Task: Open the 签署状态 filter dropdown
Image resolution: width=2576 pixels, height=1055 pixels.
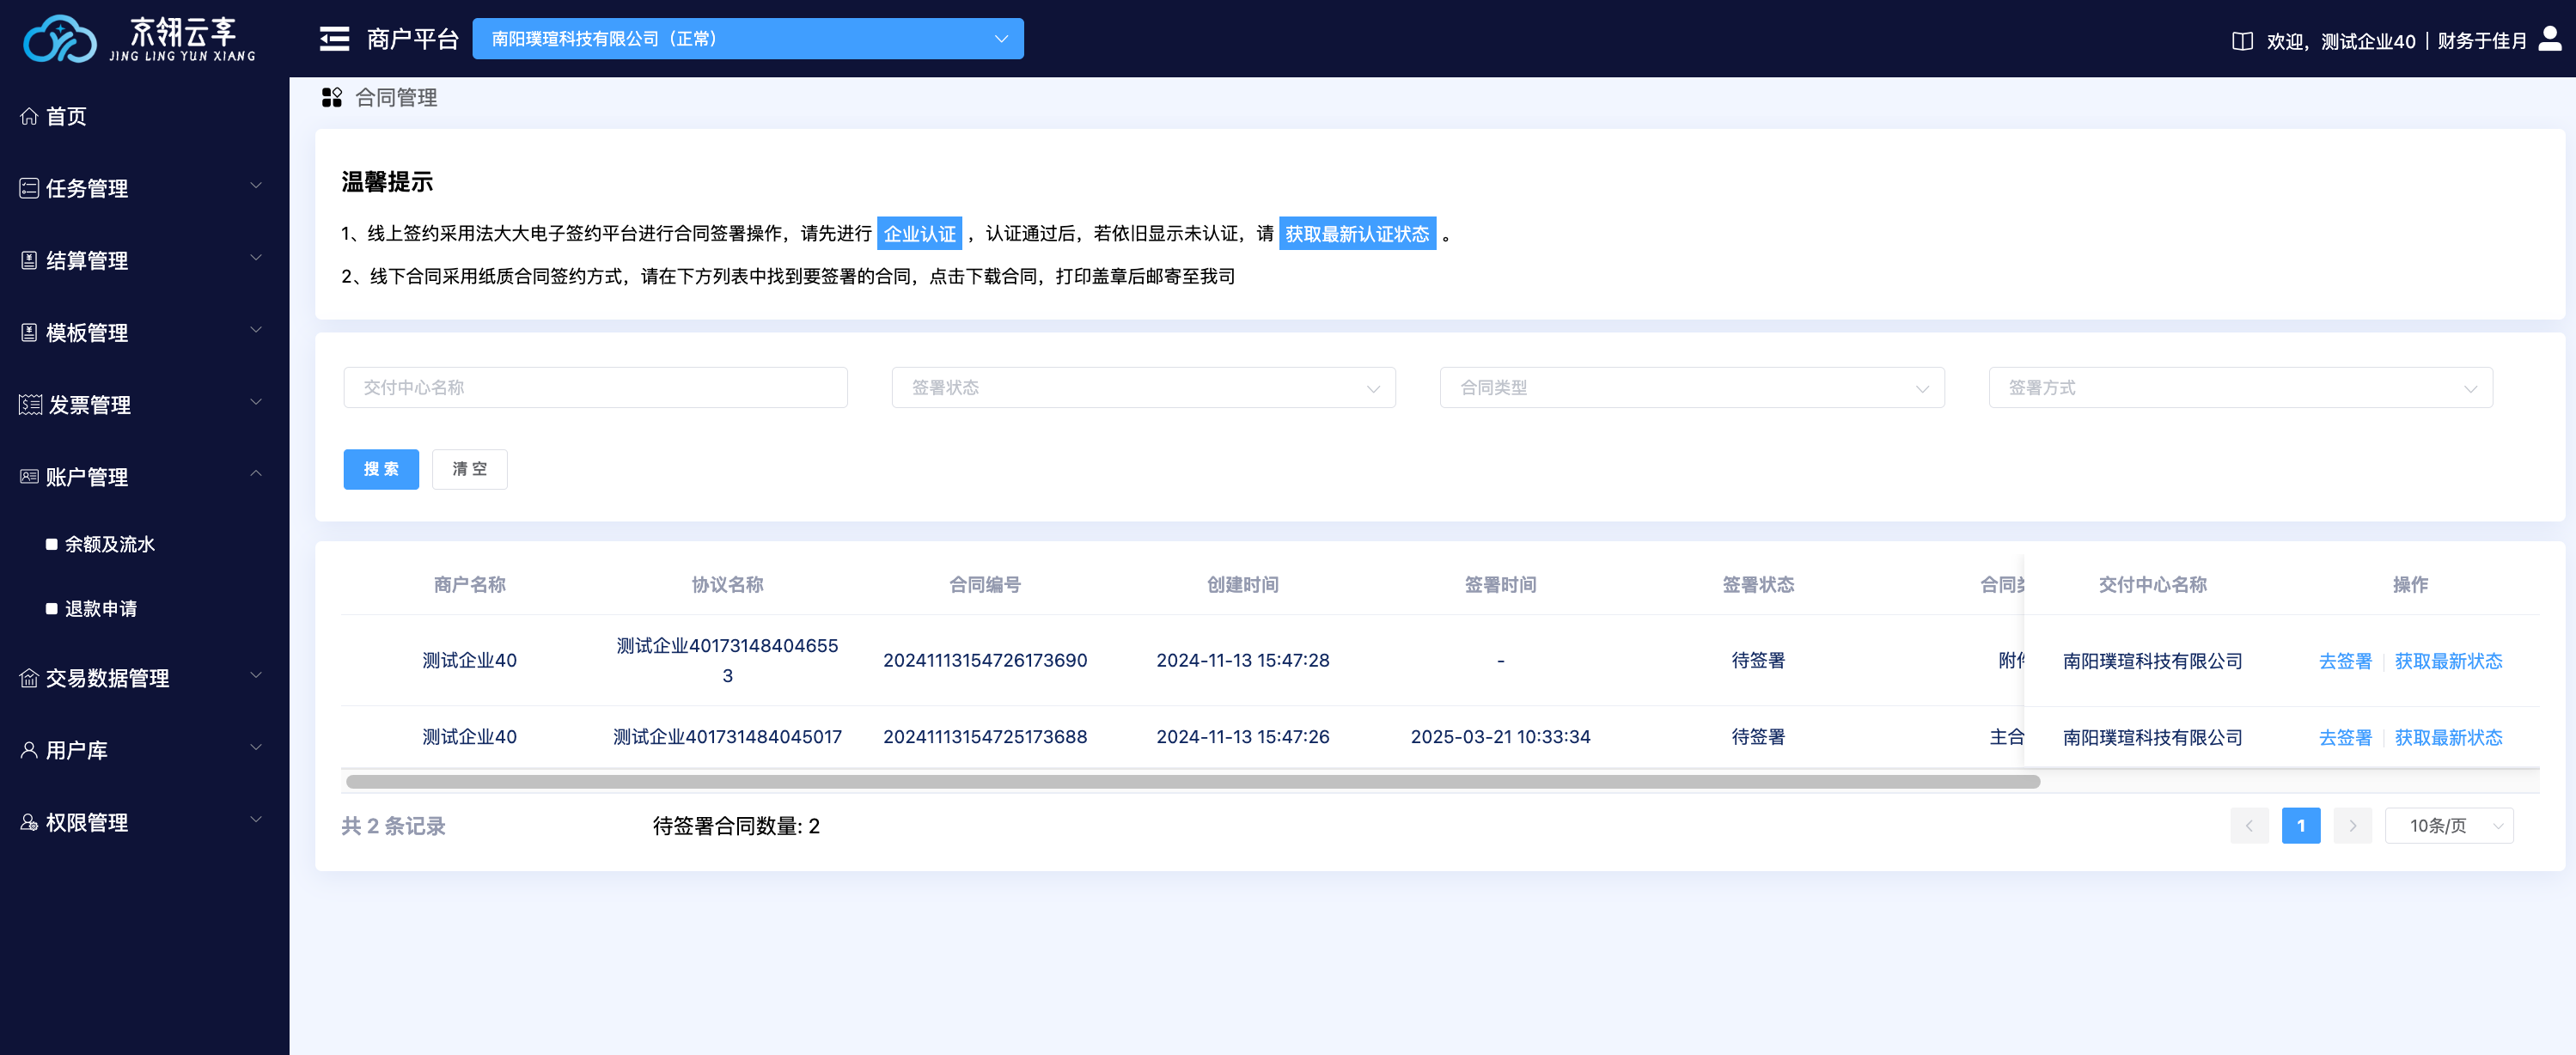Action: (1143, 388)
